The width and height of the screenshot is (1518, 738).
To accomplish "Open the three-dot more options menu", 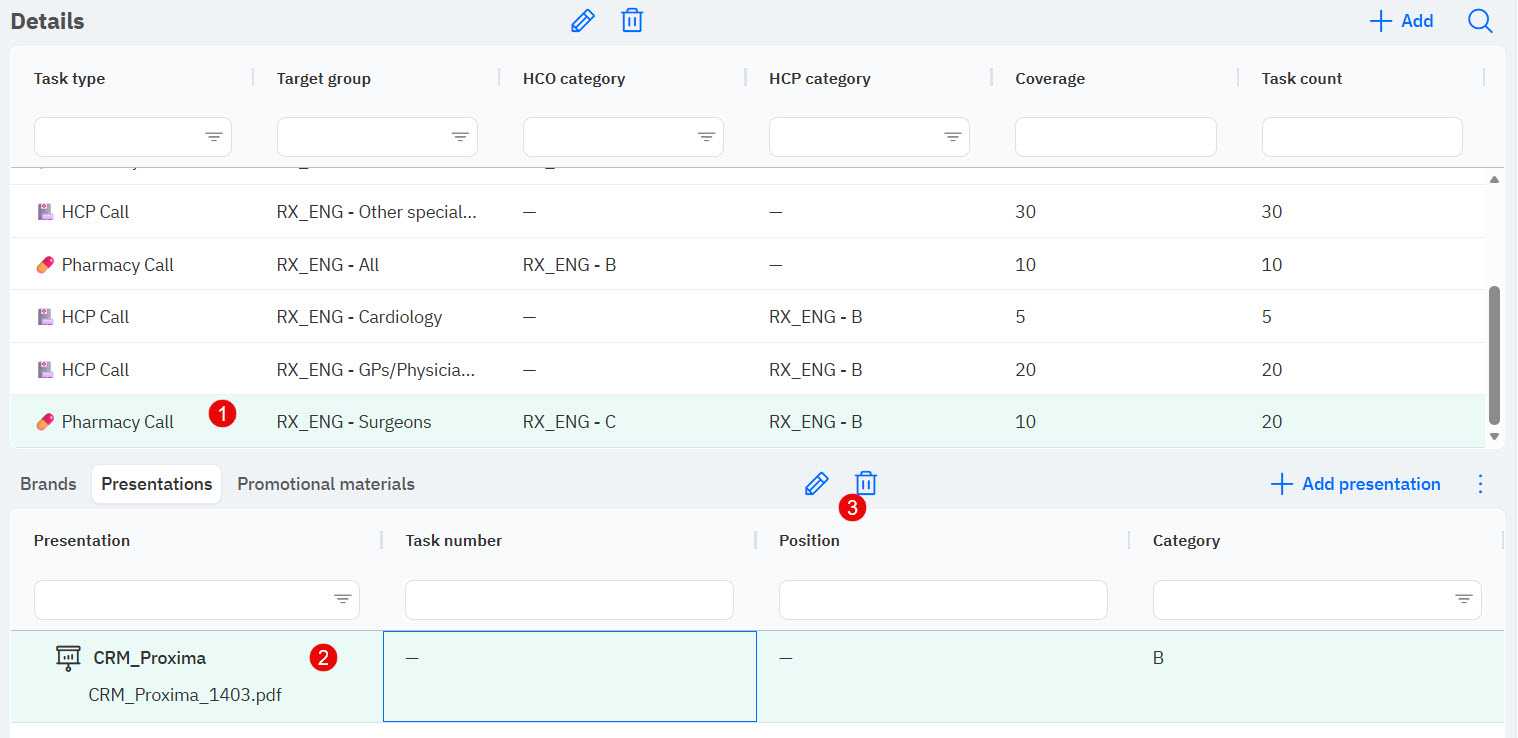I will [1481, 484].
